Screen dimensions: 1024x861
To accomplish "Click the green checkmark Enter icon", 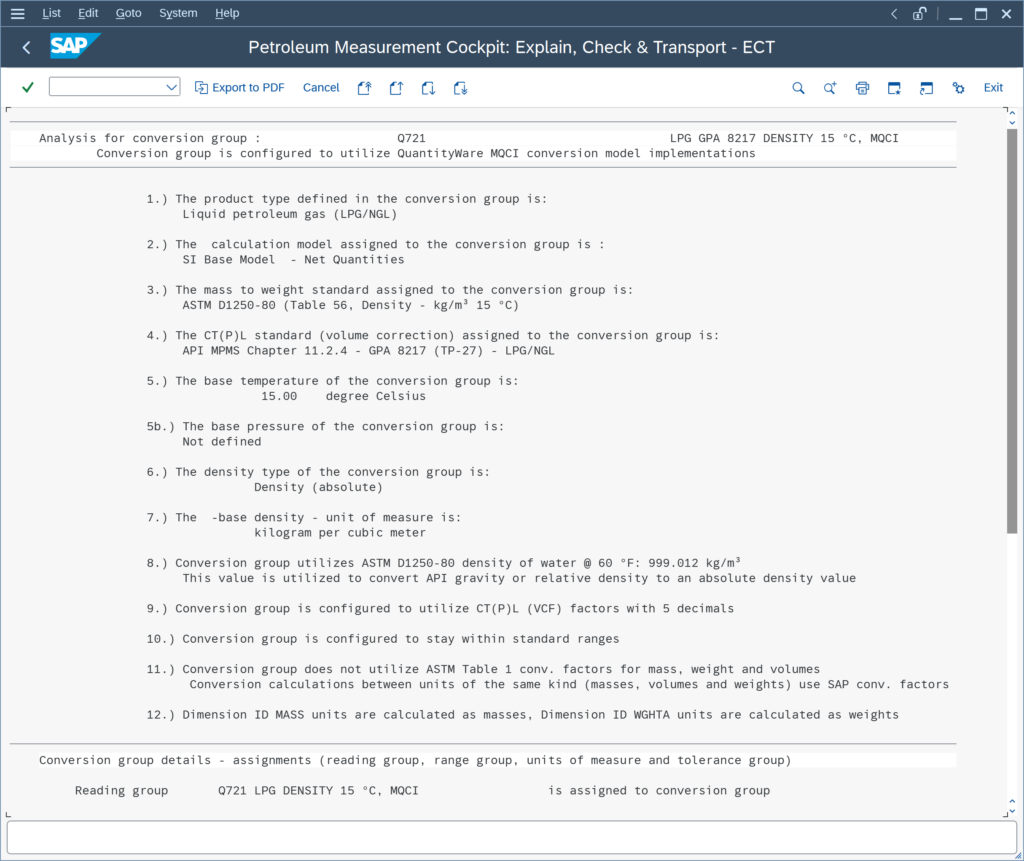I will point(27,88).
